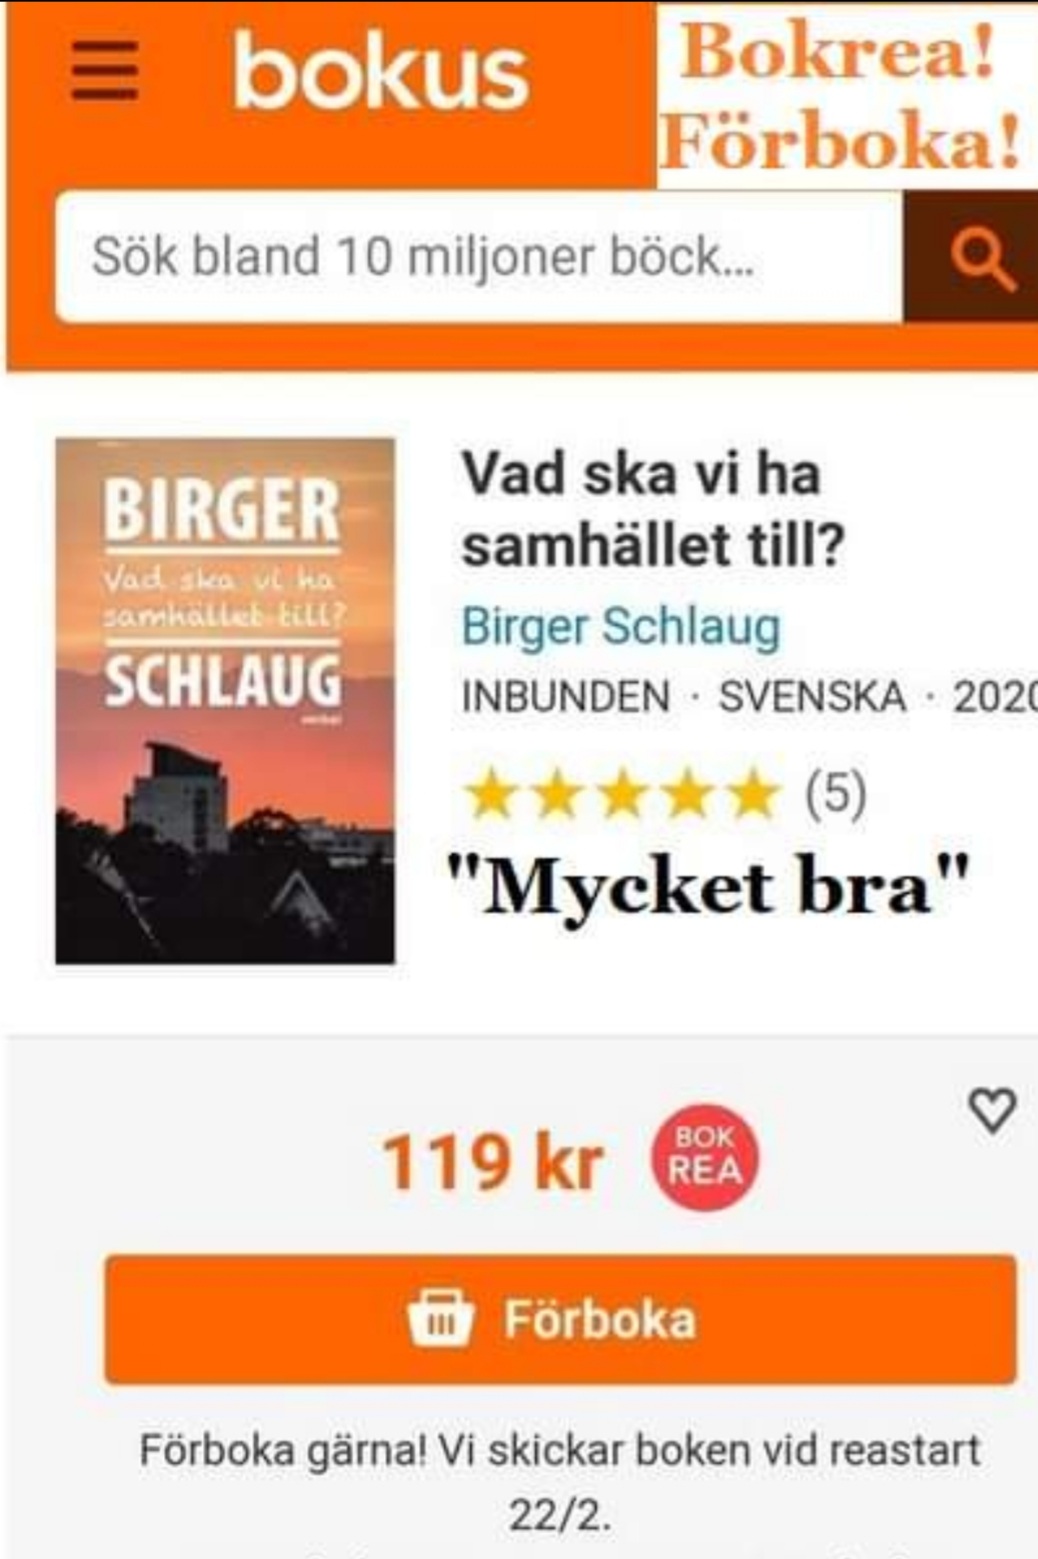The width and height of the screenshot is (1038, 1559).
Task: Click the bokus logo
Action: pos(380,70)
